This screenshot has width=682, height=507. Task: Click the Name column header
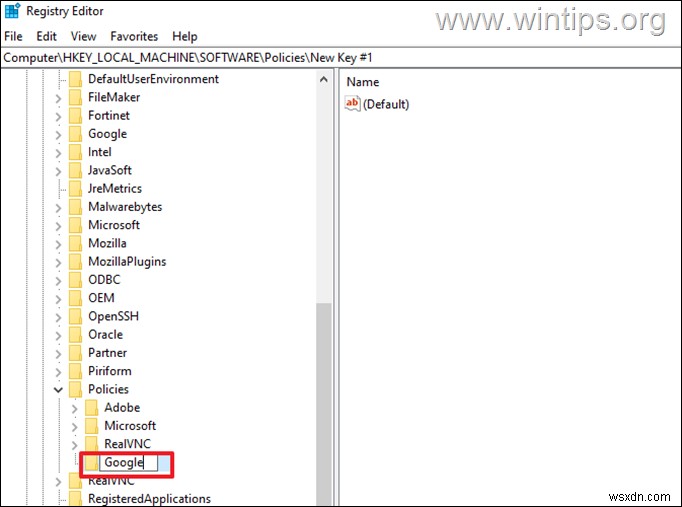click(x=363, y=82)
